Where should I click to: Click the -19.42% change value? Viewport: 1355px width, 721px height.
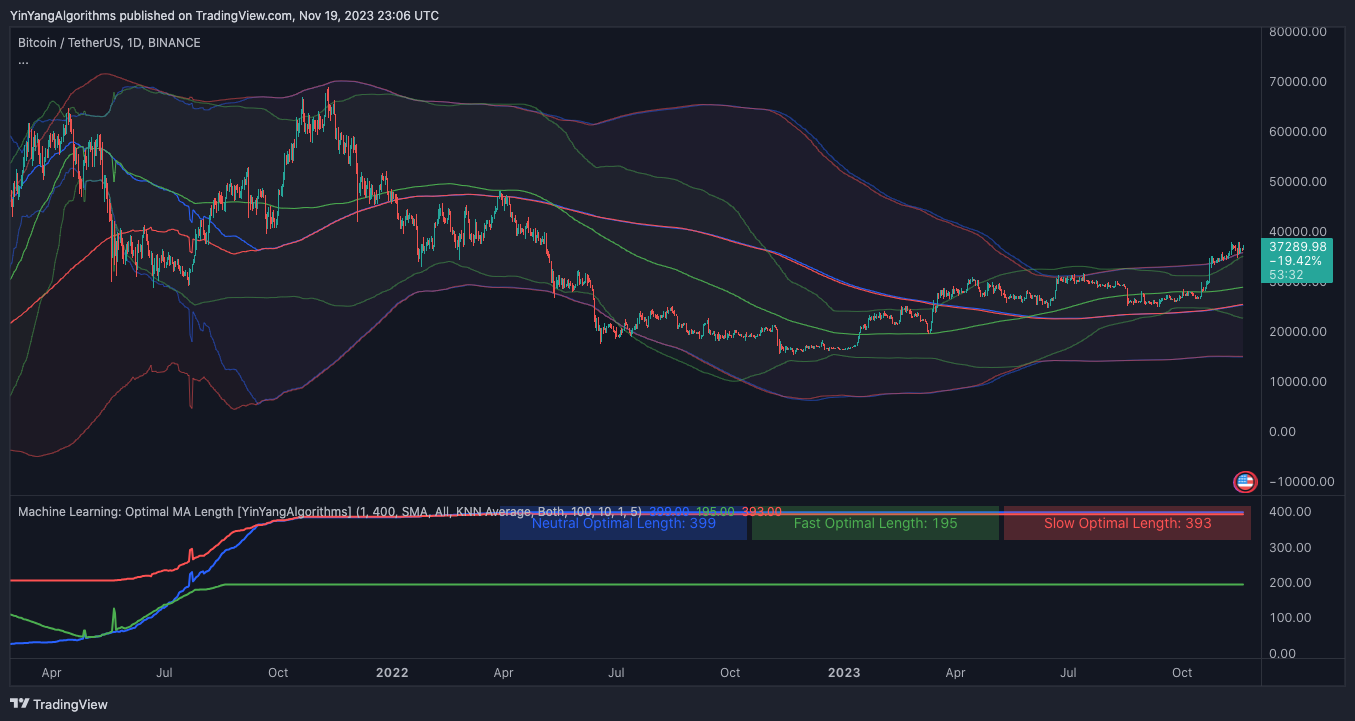coord(1294,260)
